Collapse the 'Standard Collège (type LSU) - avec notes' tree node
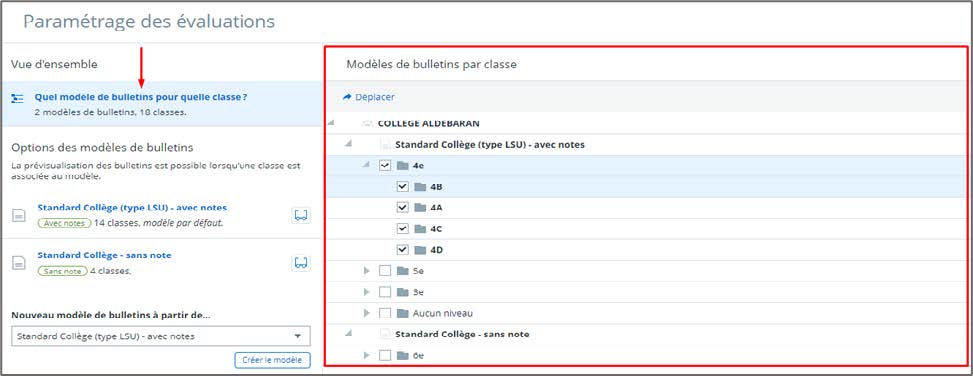The width and height of the screenshot is (973, 376). pyautogui.click(x=349, y=143)
